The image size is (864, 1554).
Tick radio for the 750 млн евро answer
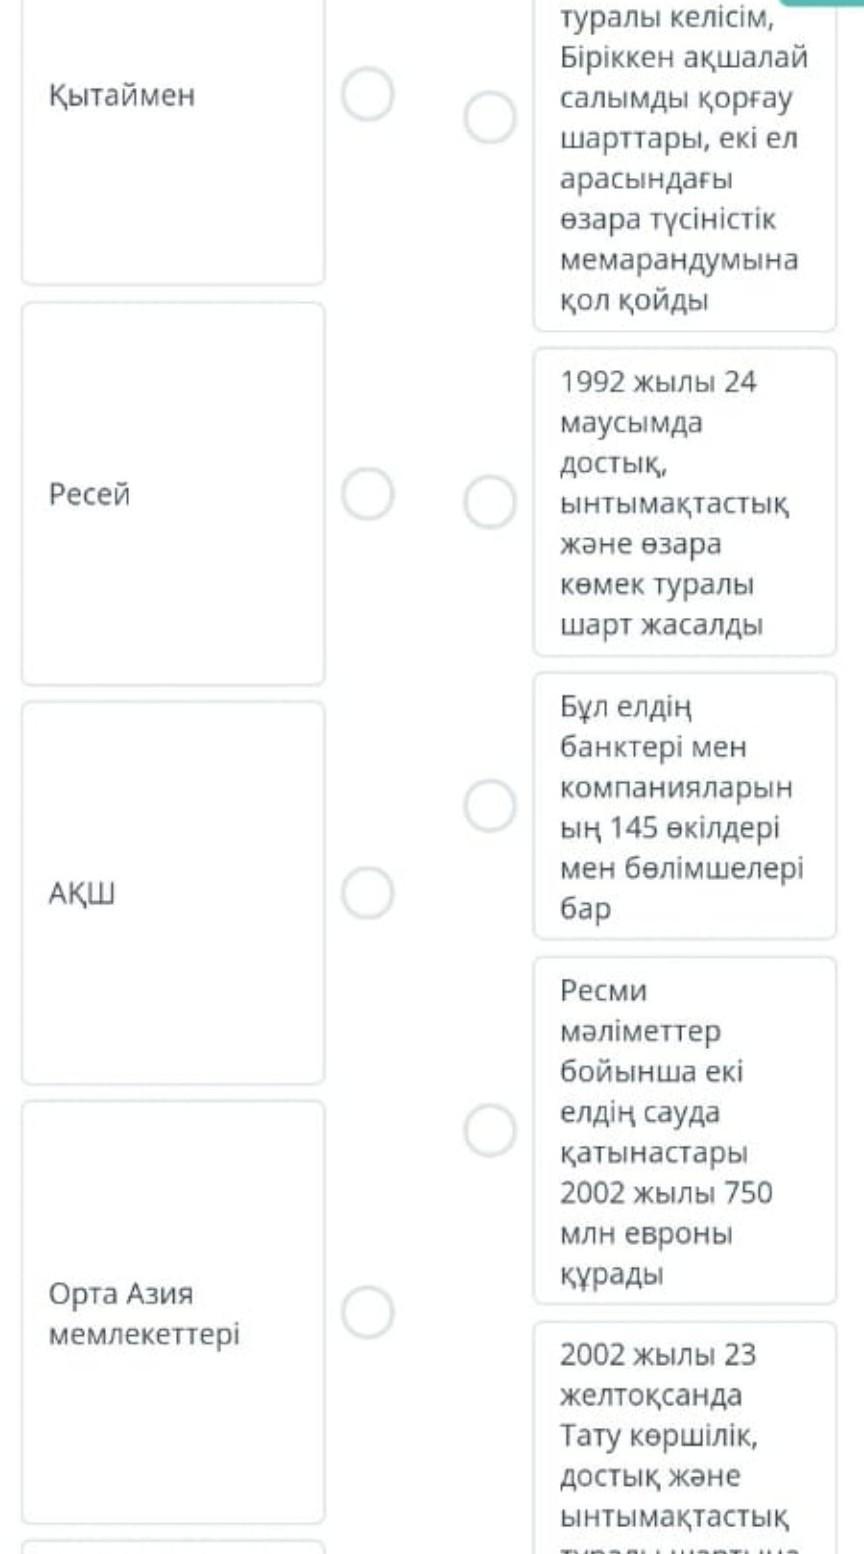(490, 1131)
